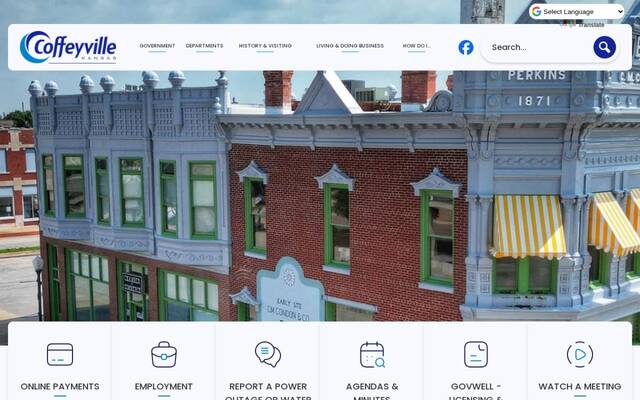
Task: Open the Government menu
Action: click(157, 46)
